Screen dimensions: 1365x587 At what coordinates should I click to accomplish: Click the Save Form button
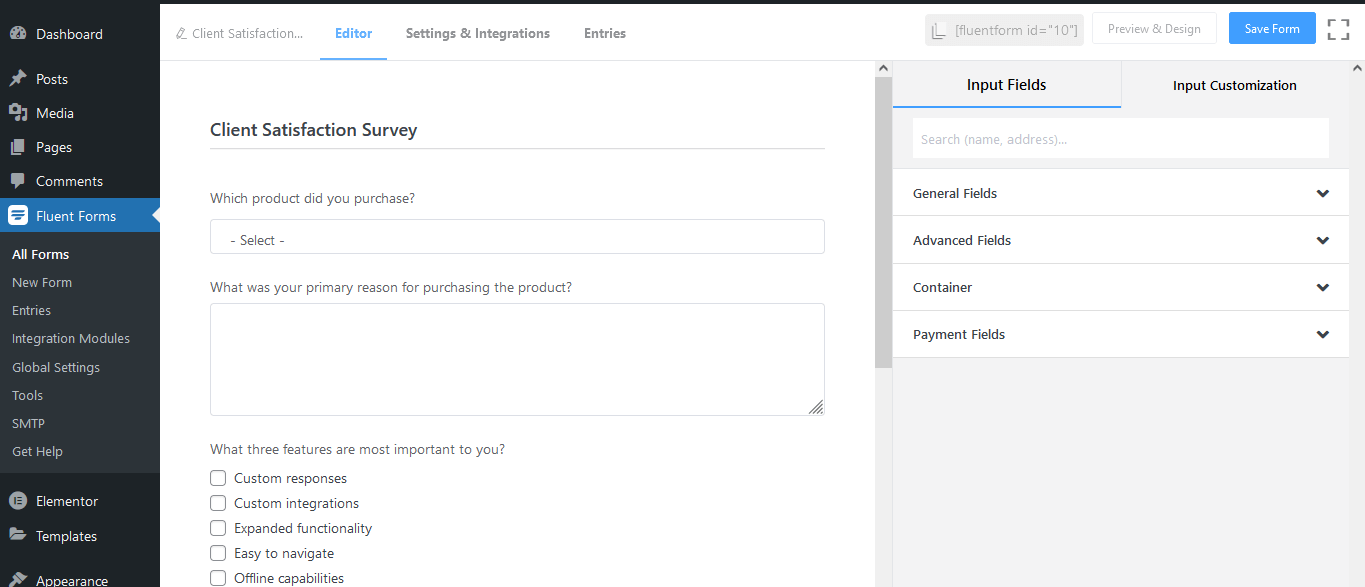(1272, 28)
